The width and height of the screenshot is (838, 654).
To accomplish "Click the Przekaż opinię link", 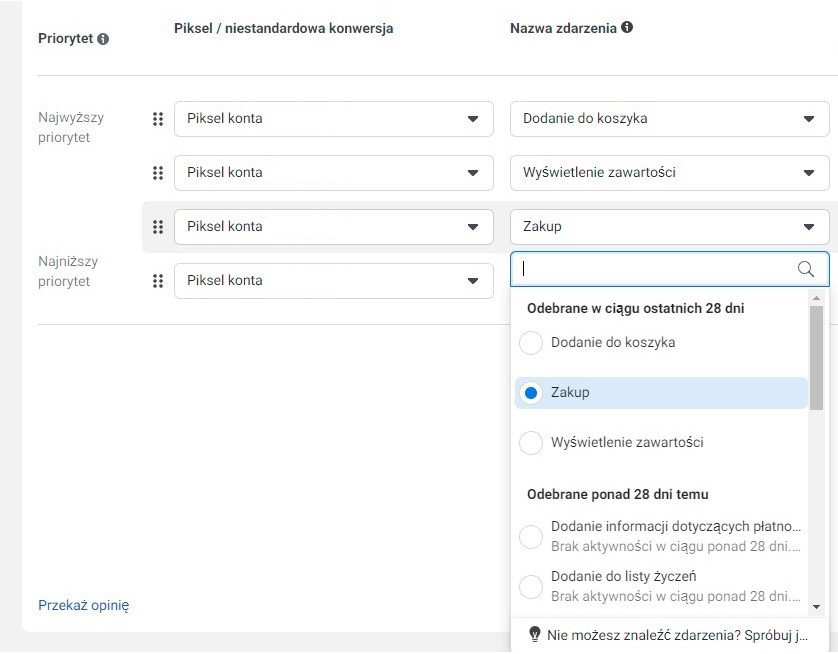I will click(83, 605).
